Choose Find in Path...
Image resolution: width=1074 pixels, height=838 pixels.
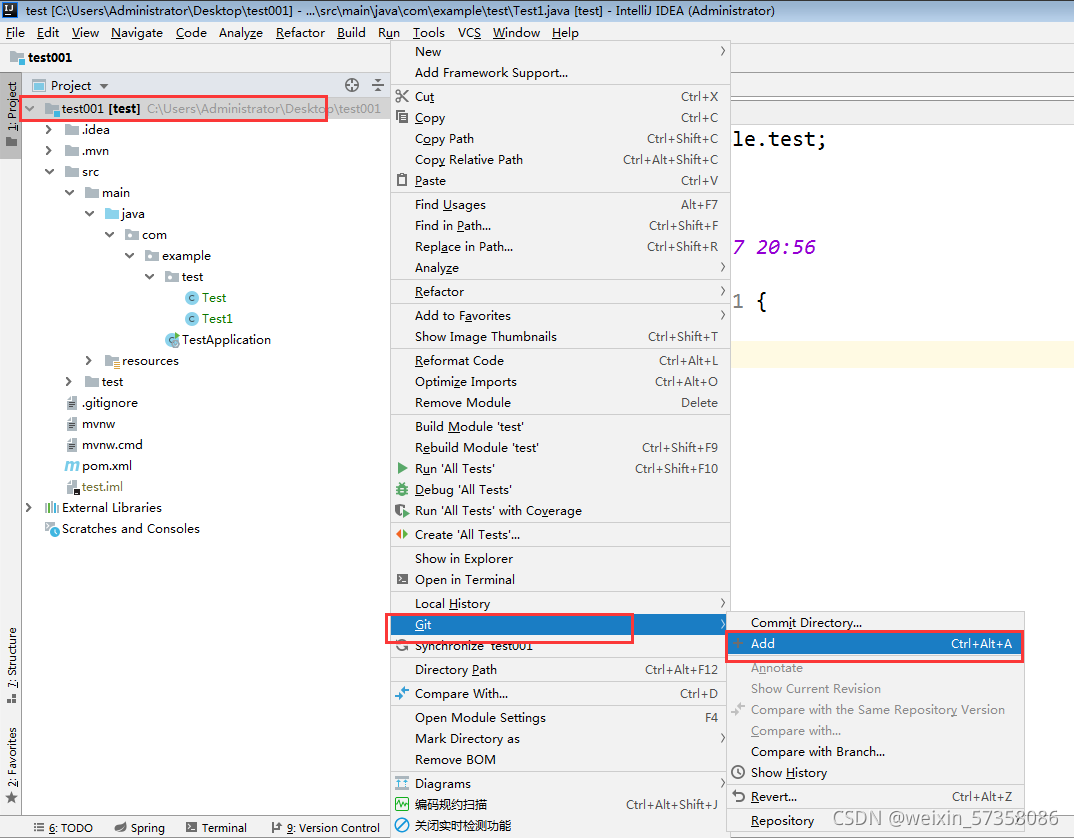(559, 225)
